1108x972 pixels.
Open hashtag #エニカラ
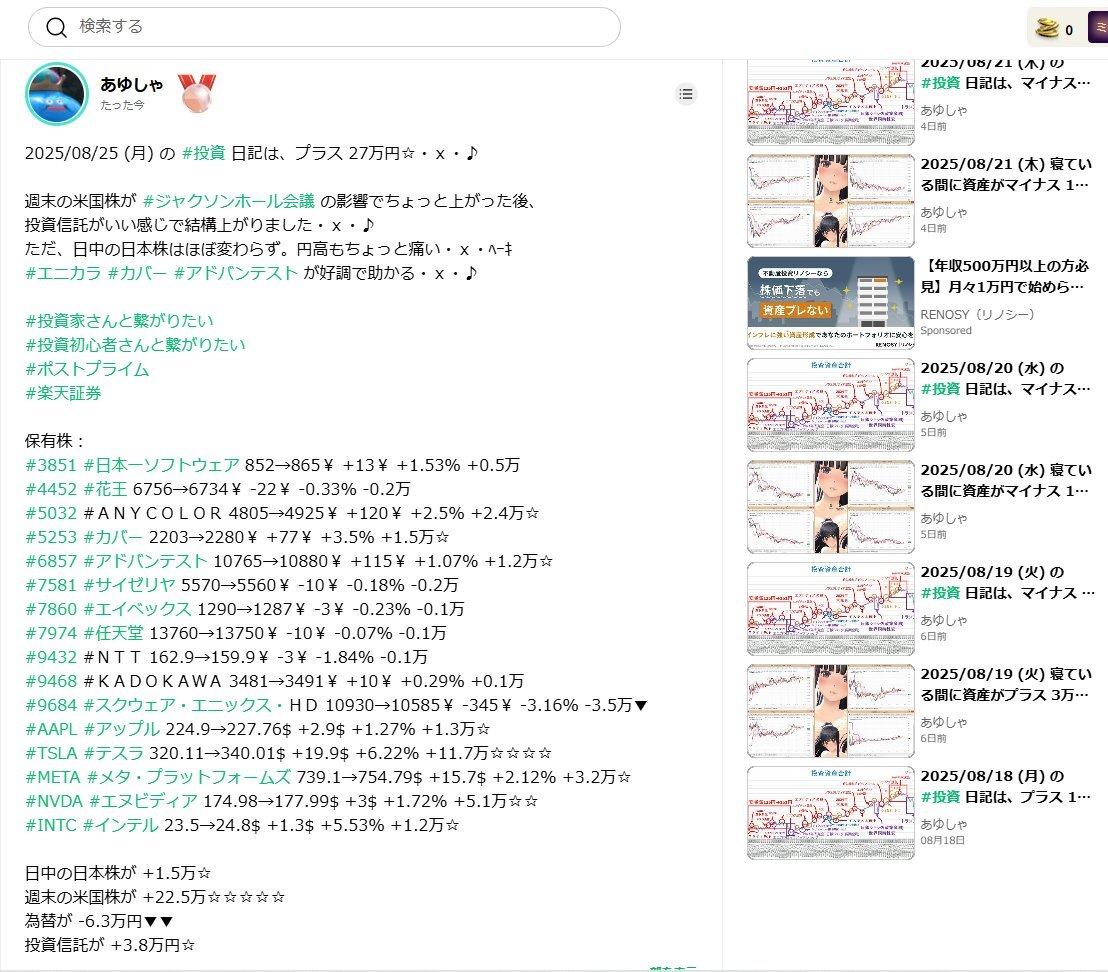coord(64,273)
